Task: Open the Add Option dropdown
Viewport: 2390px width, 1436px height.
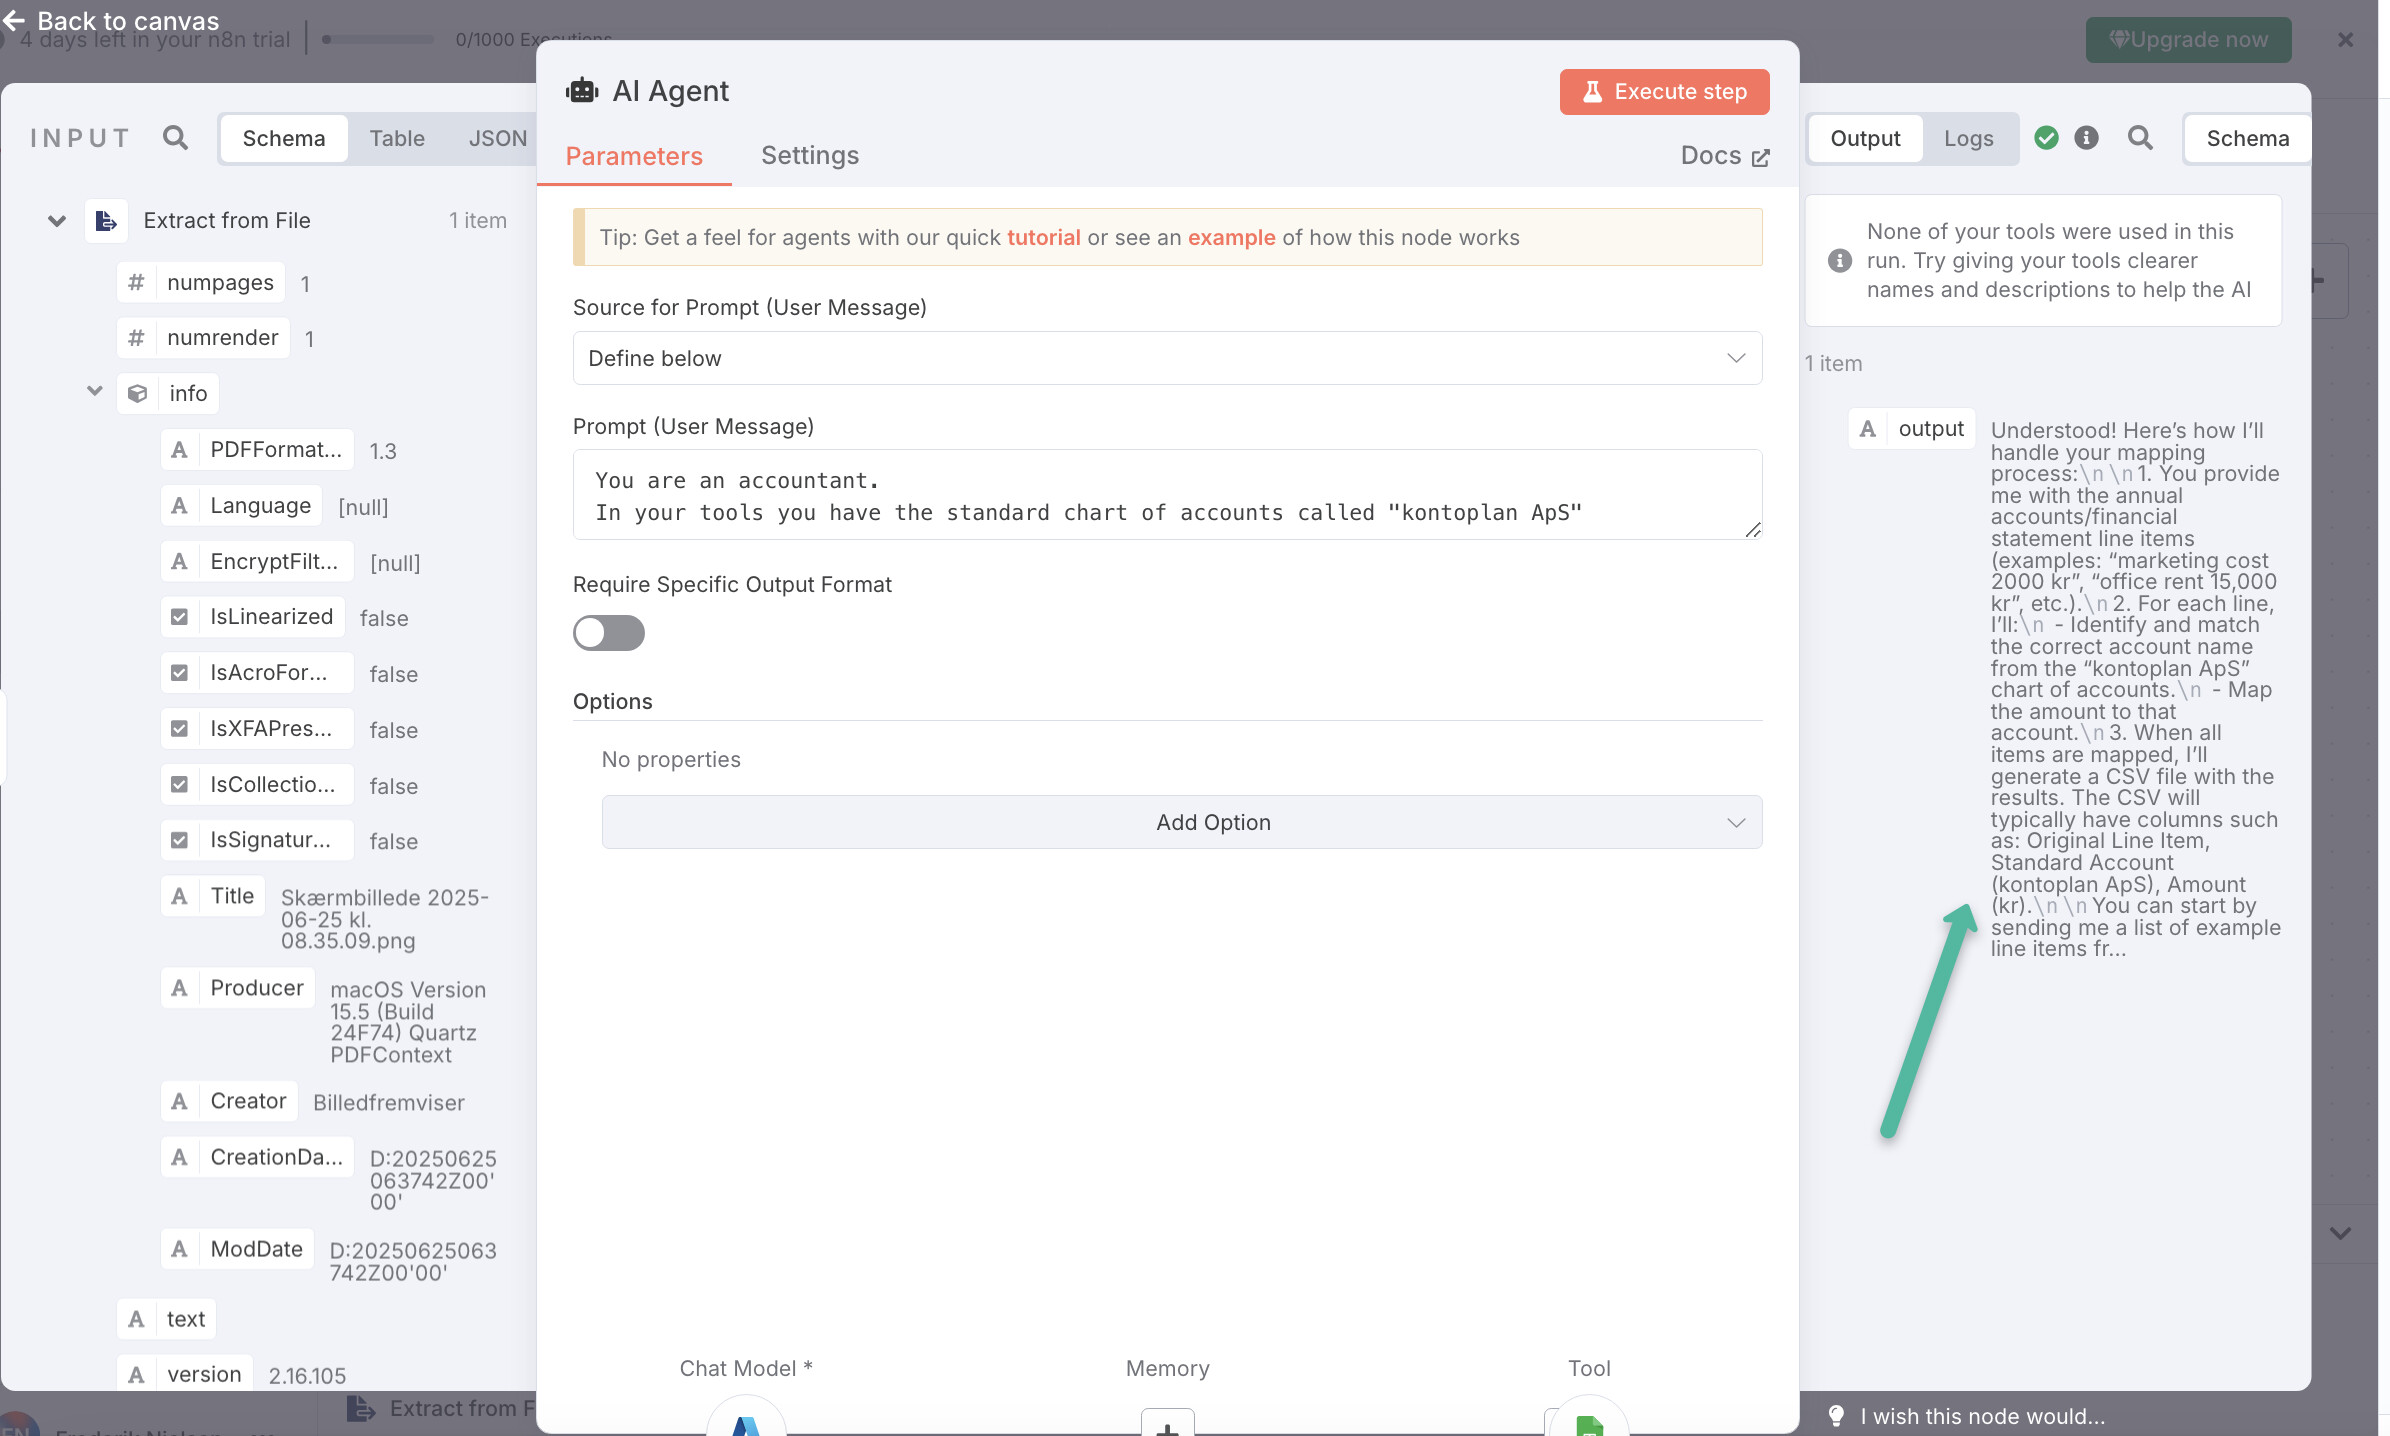Action: tap(1181, 822)
